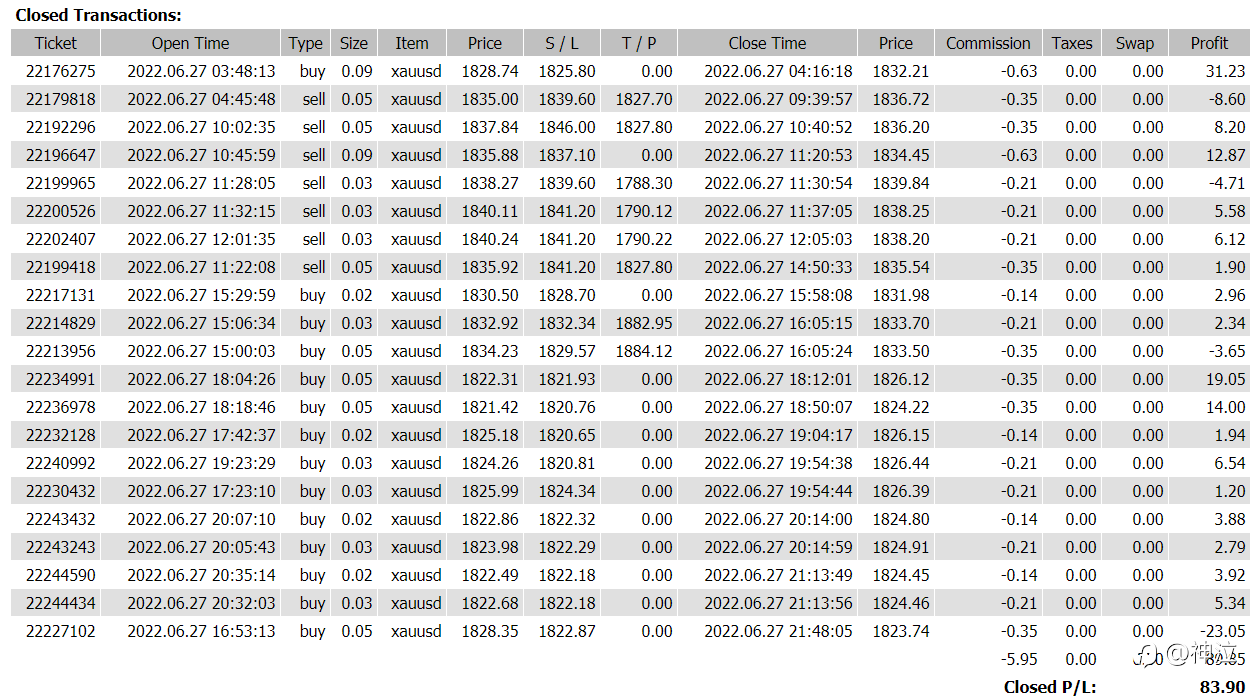The width and height of the screenshot is (1251, 696).
Task: Click the Closed P/L total 83.90
Action: 1221,687
